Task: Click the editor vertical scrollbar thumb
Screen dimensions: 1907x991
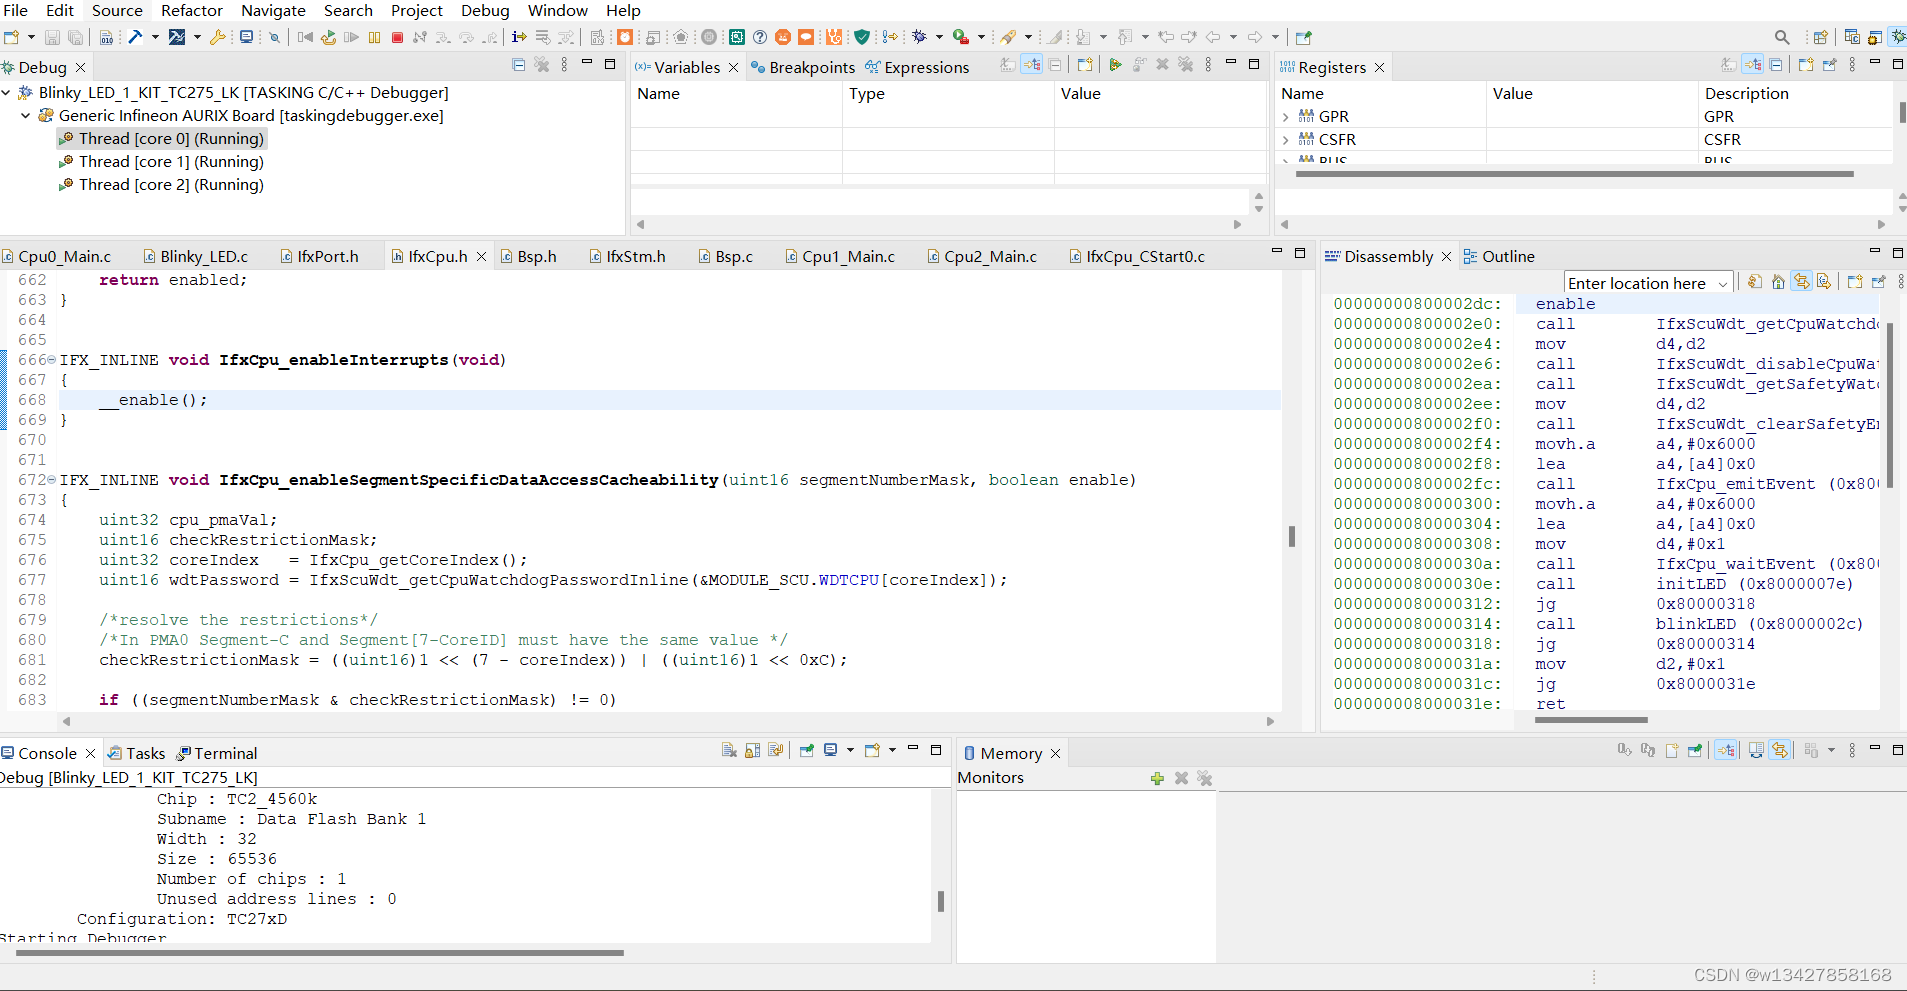Action: coord(1292,536)
